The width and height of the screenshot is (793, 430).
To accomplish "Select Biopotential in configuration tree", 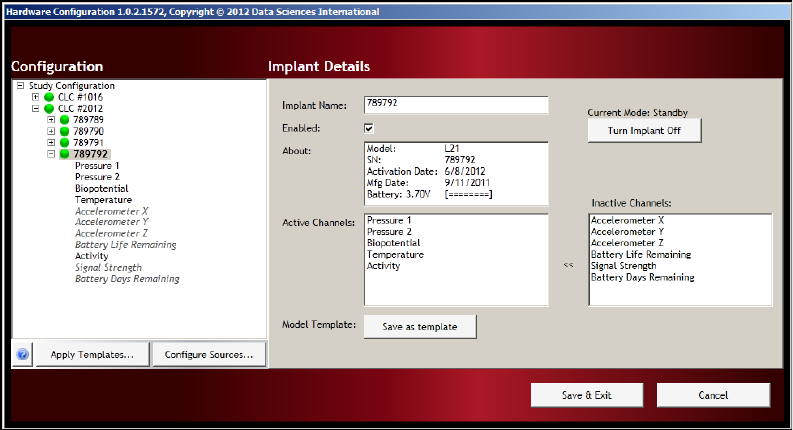I will point(102,188).
